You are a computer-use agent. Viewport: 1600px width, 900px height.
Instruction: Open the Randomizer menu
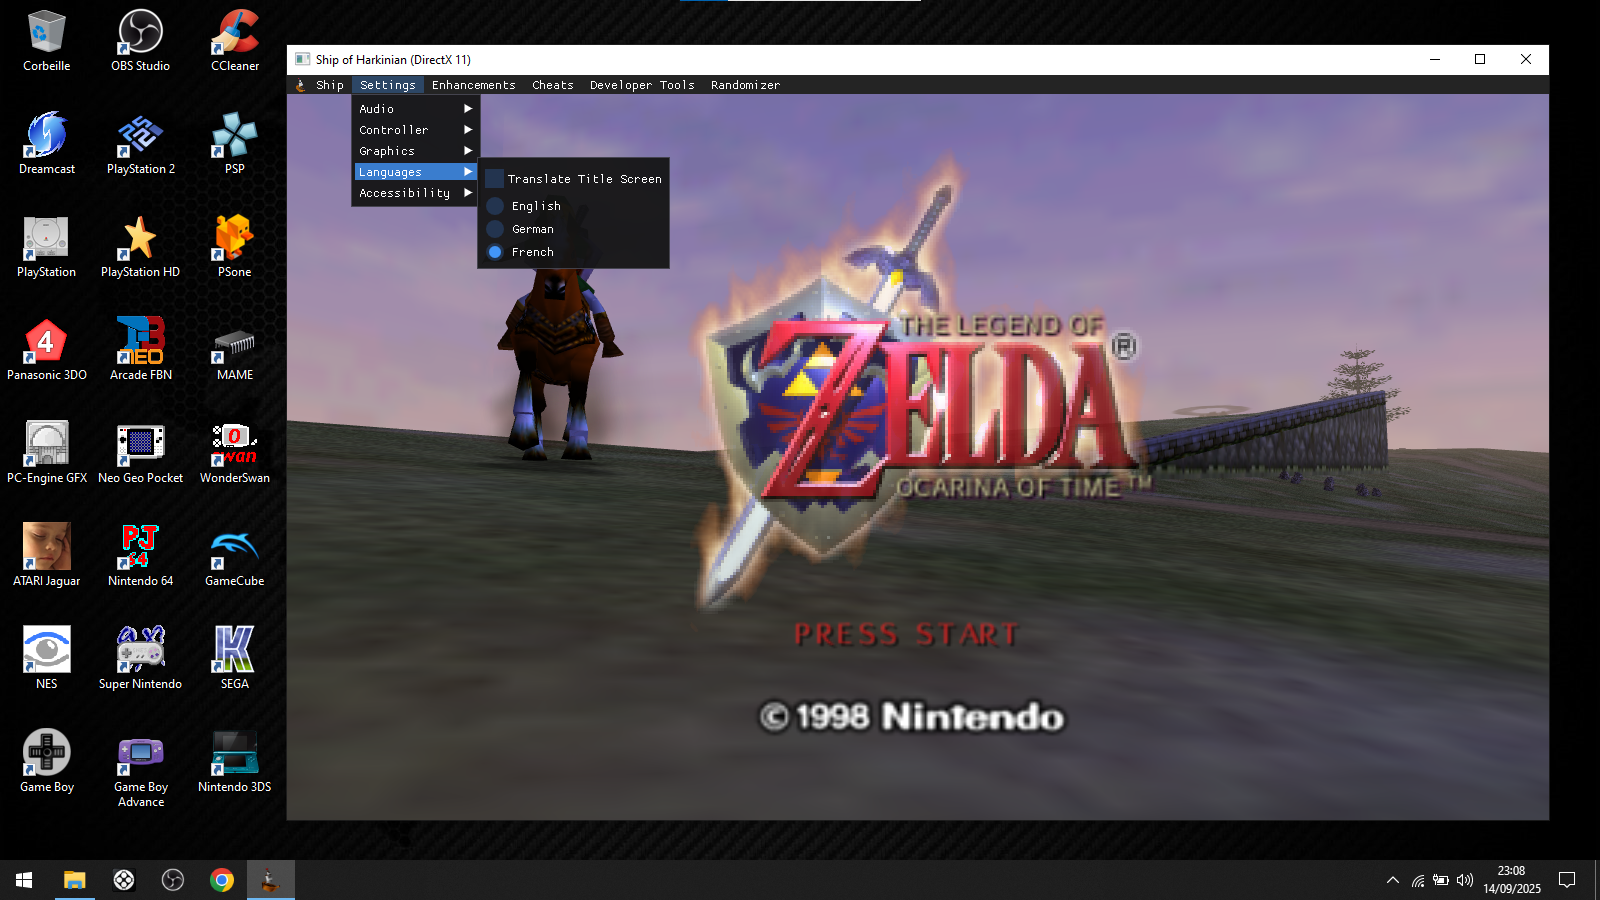coord(745,85)
